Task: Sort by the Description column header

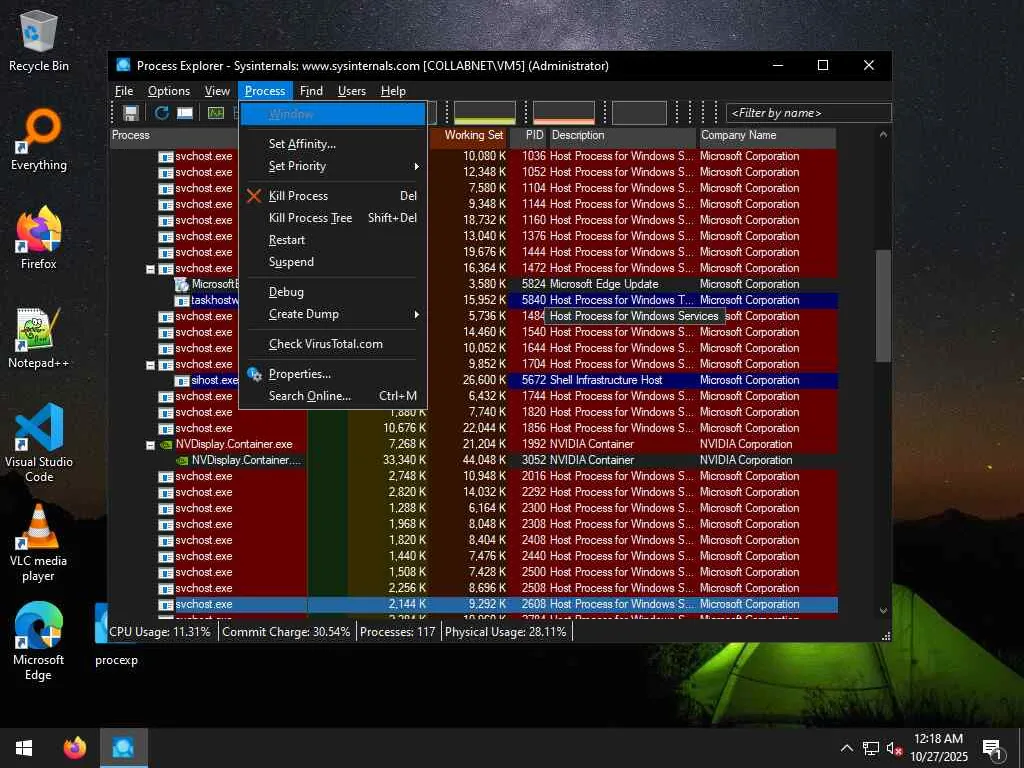Action: 622,135
